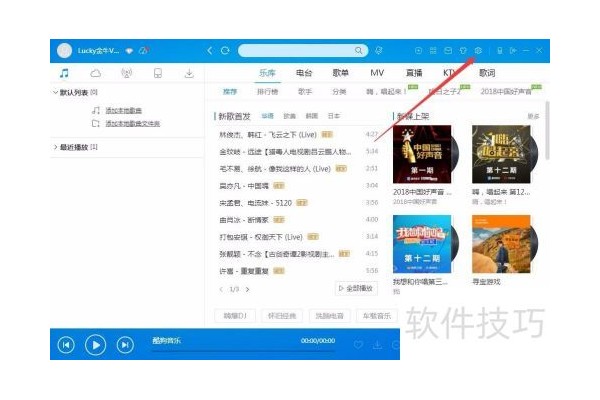600x400 pixels.
Task: Click the VIP diamond icon
Action: click(x=129, y=51)
